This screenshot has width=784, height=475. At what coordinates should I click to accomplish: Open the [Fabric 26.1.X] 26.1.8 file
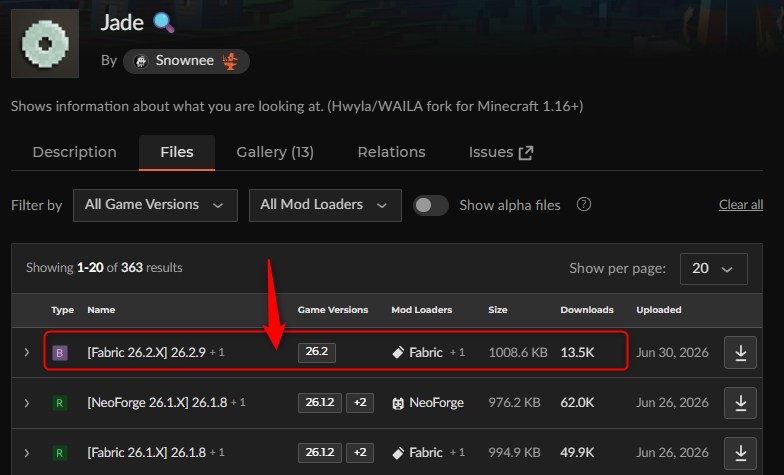pos(146,452)
